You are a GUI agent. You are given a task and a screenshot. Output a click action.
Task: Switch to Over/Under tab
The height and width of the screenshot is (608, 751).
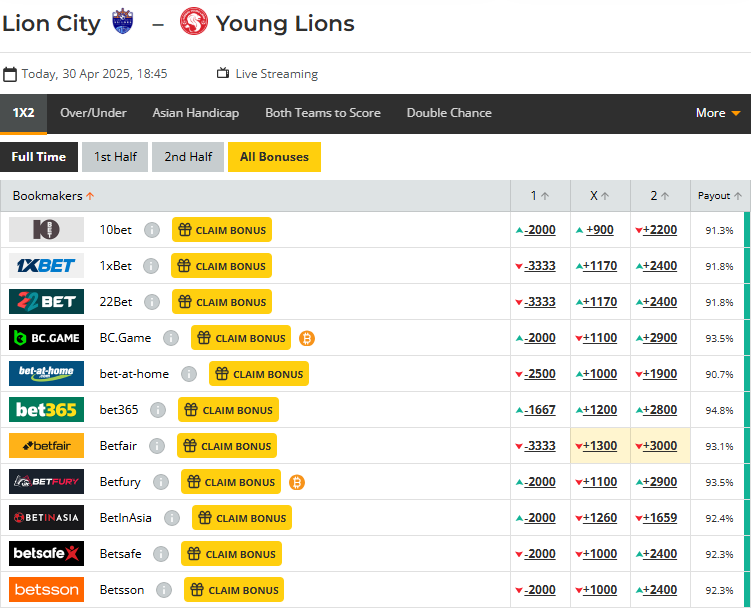click(x=93, y=113)
